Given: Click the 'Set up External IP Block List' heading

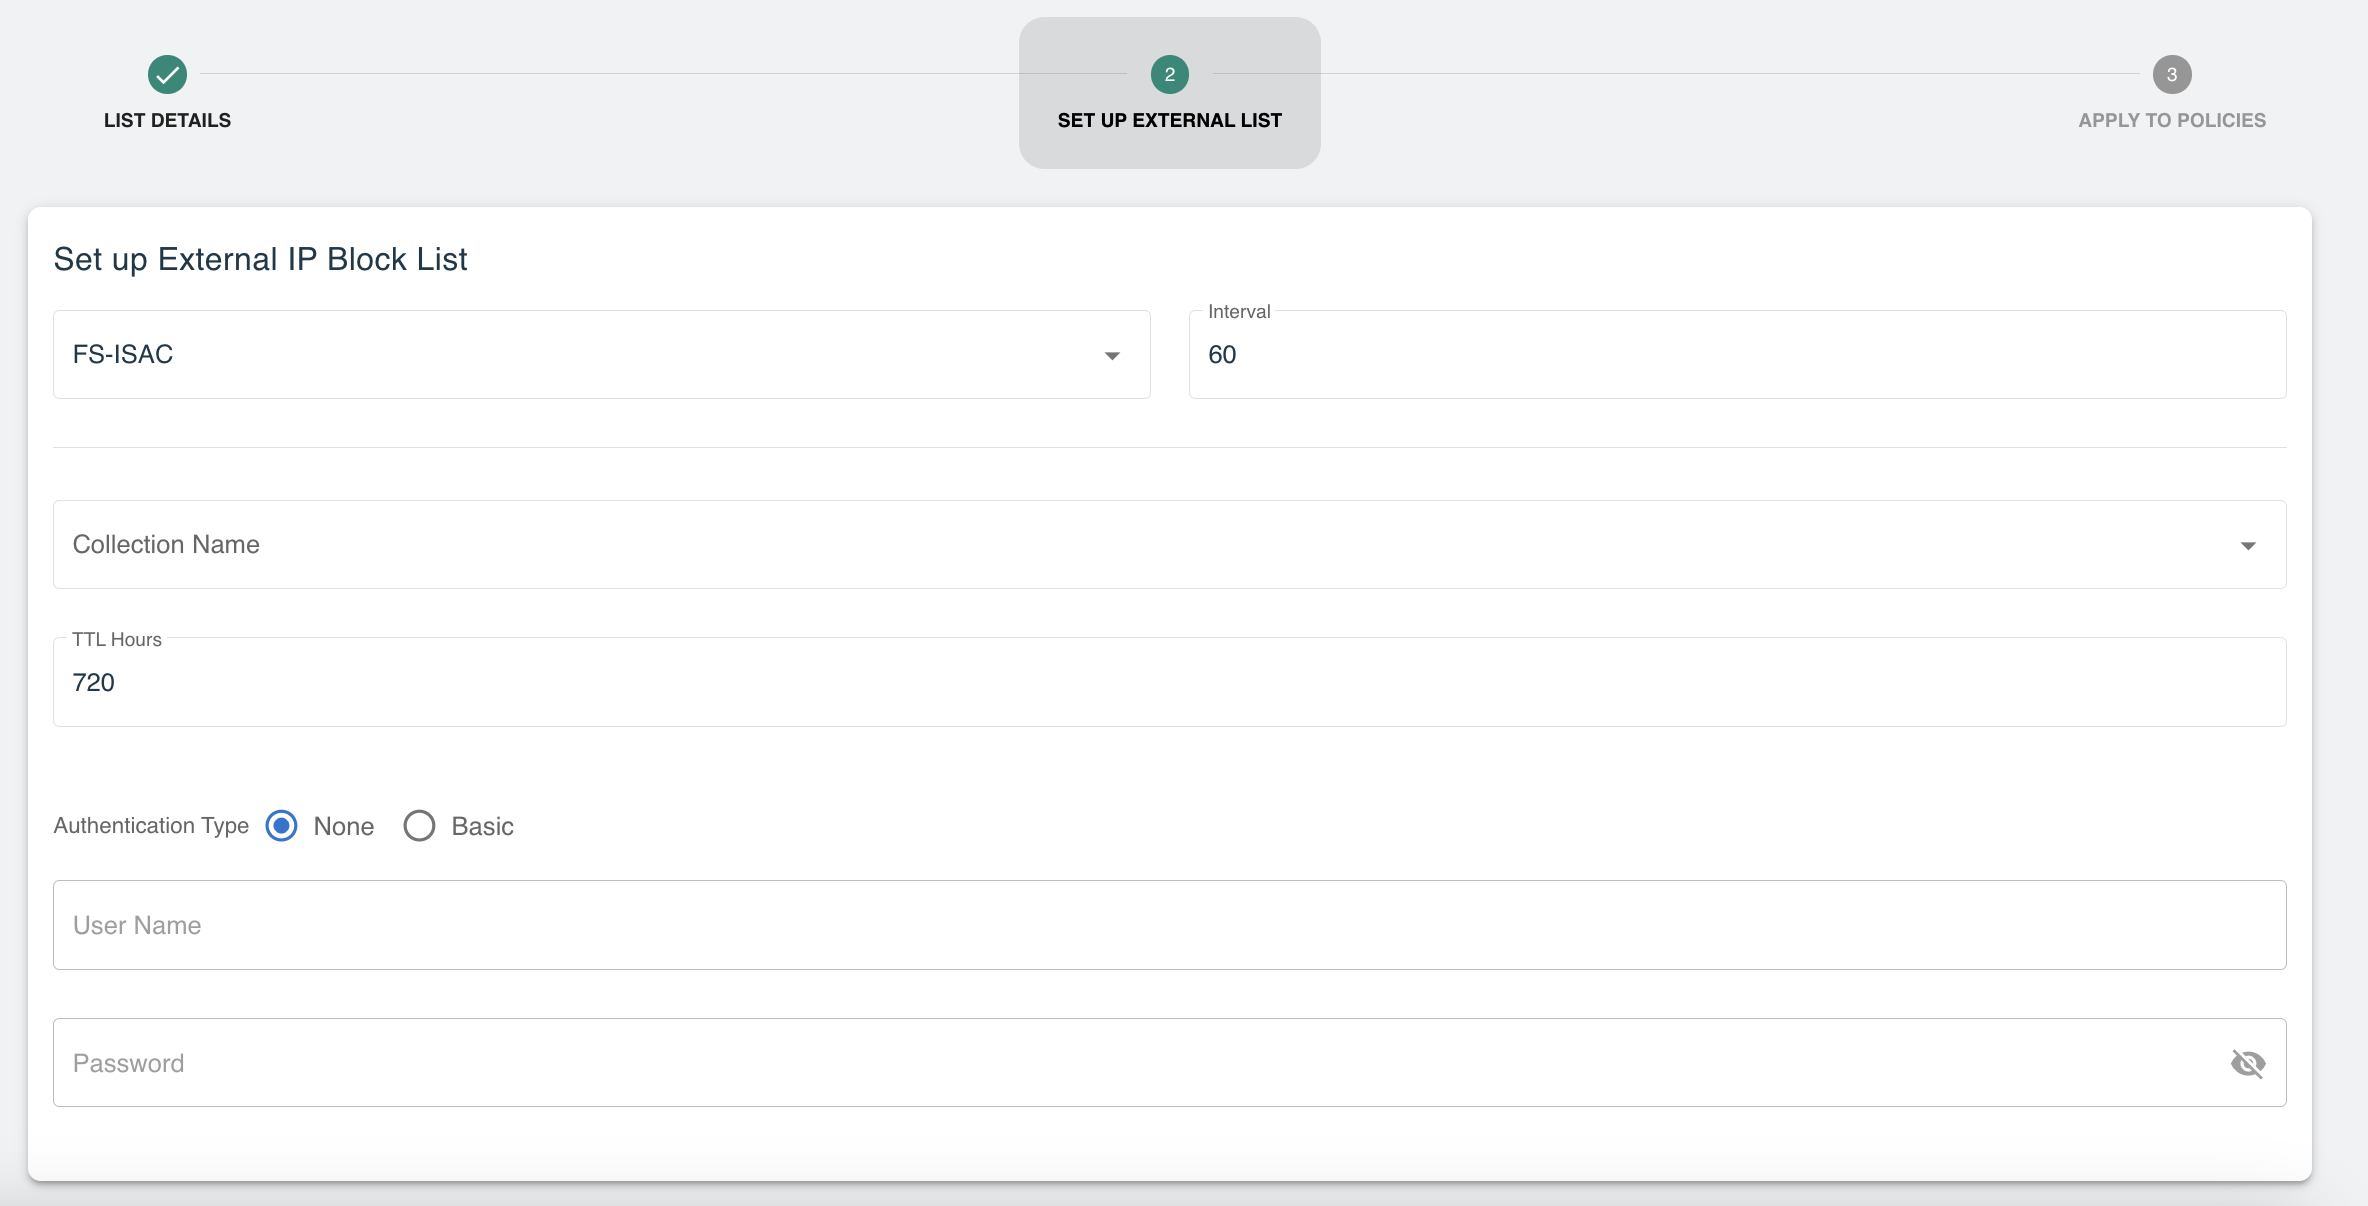Looking at the screenshot, I should [x=260, y=259].
